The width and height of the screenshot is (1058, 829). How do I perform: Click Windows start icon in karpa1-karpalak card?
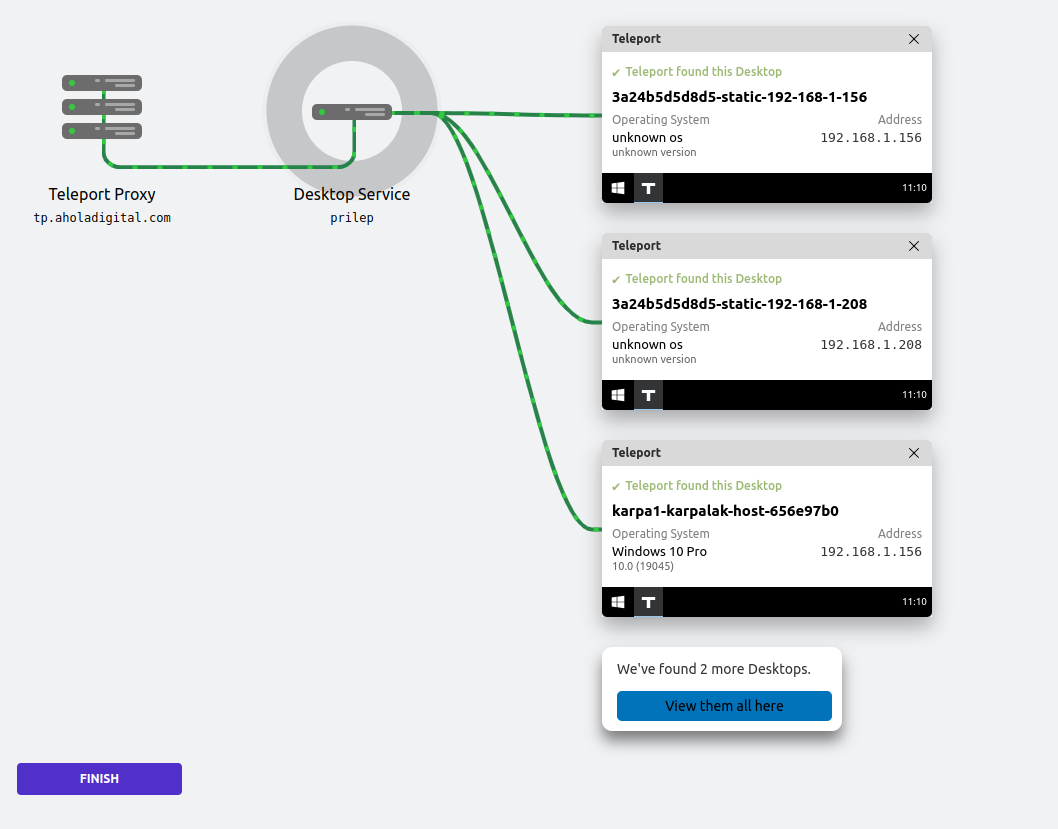(618, 602)
